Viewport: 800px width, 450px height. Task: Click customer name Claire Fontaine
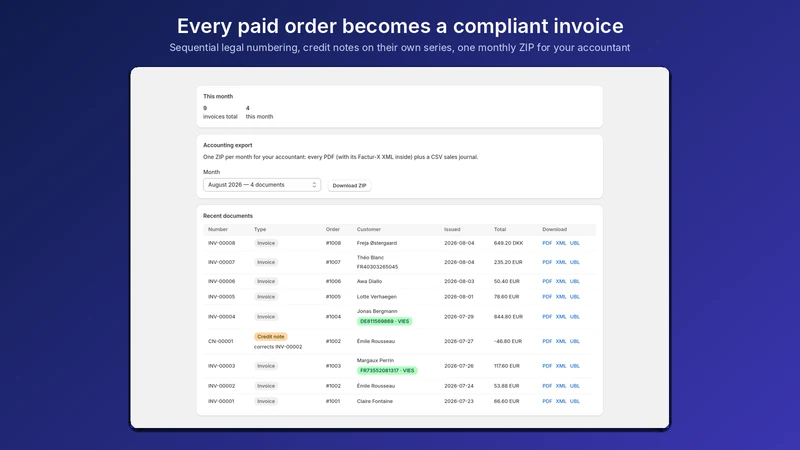(x=375, y=402)
